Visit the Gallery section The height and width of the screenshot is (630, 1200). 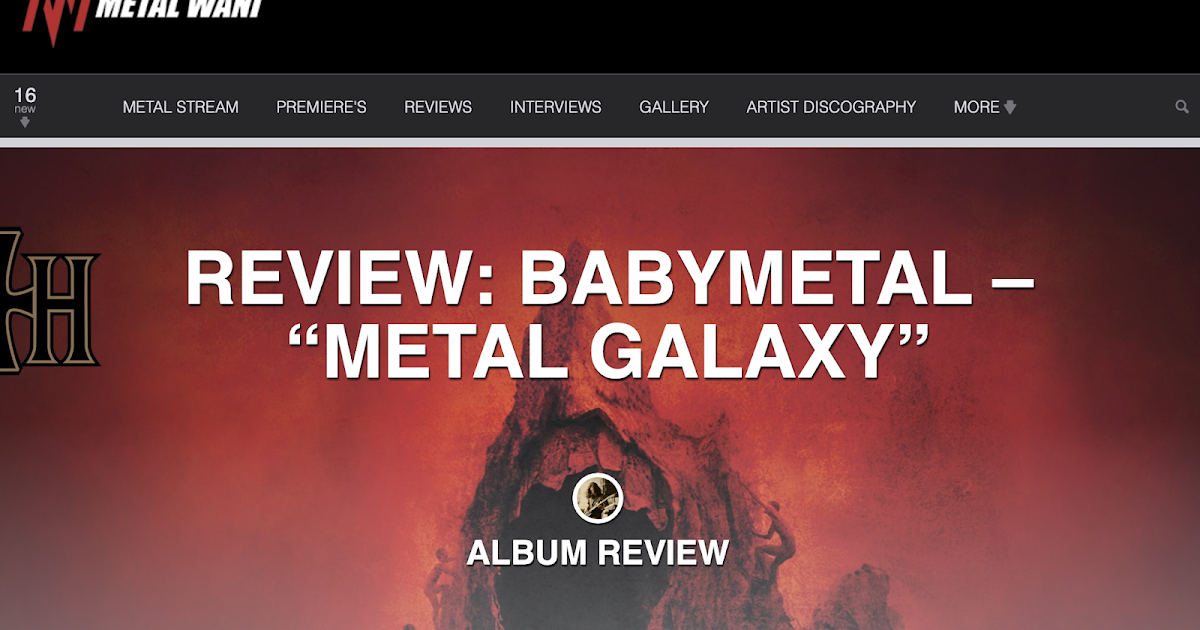674,107
